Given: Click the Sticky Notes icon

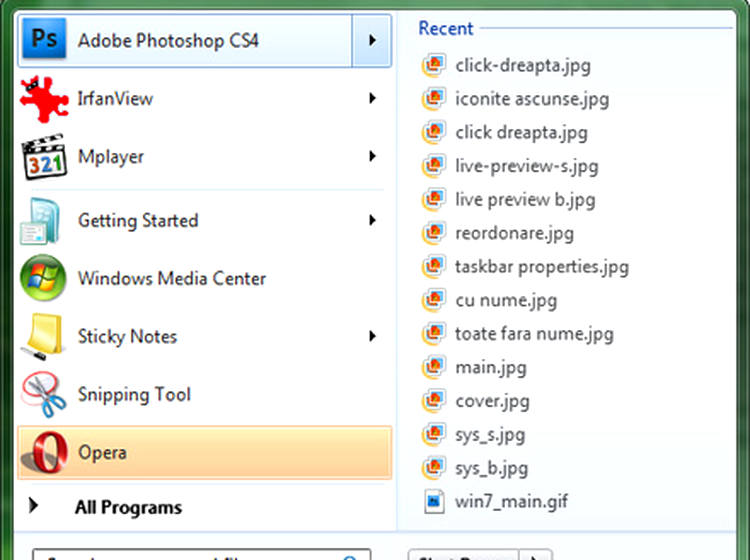Looking at the screenshot, I should point(43,337).
